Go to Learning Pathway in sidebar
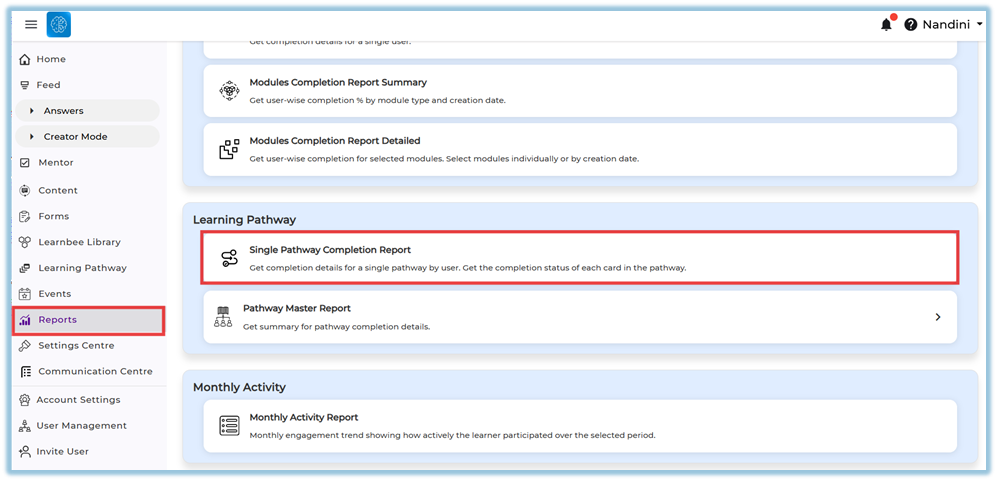This screenshot has width=997, height=481. 82,268
